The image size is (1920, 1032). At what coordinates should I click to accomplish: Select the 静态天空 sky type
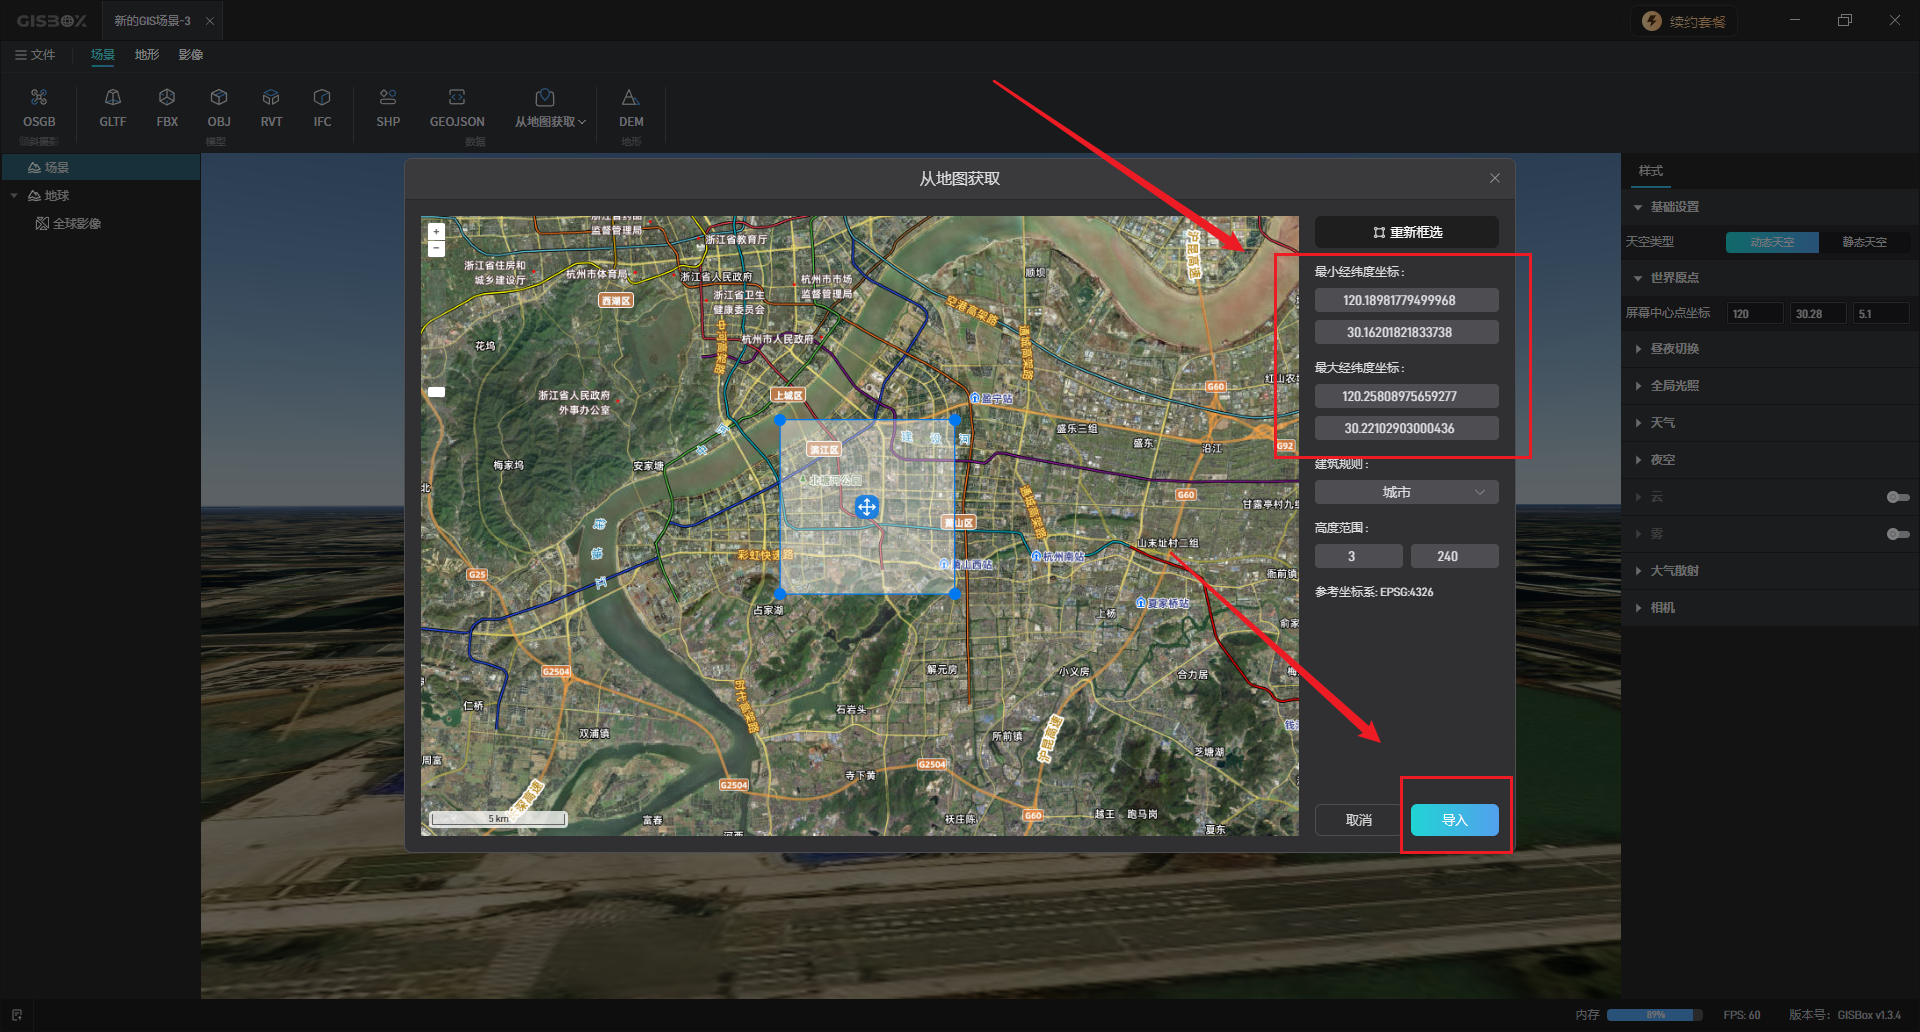(x=1864, y=242)
